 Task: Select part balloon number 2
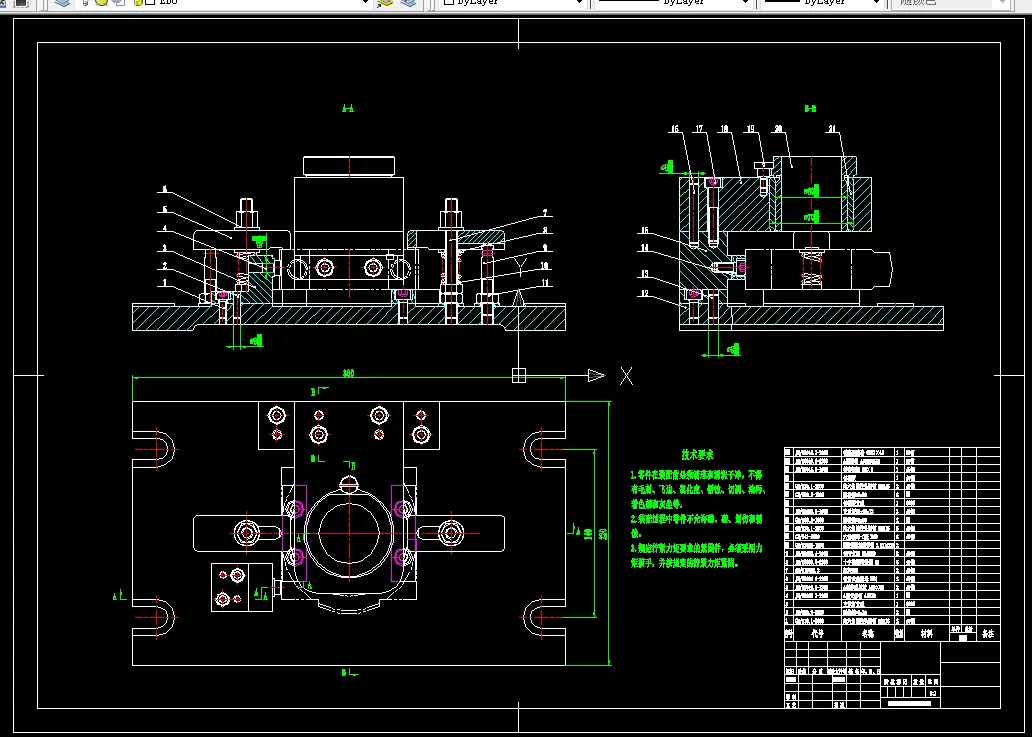pos(165,266)
